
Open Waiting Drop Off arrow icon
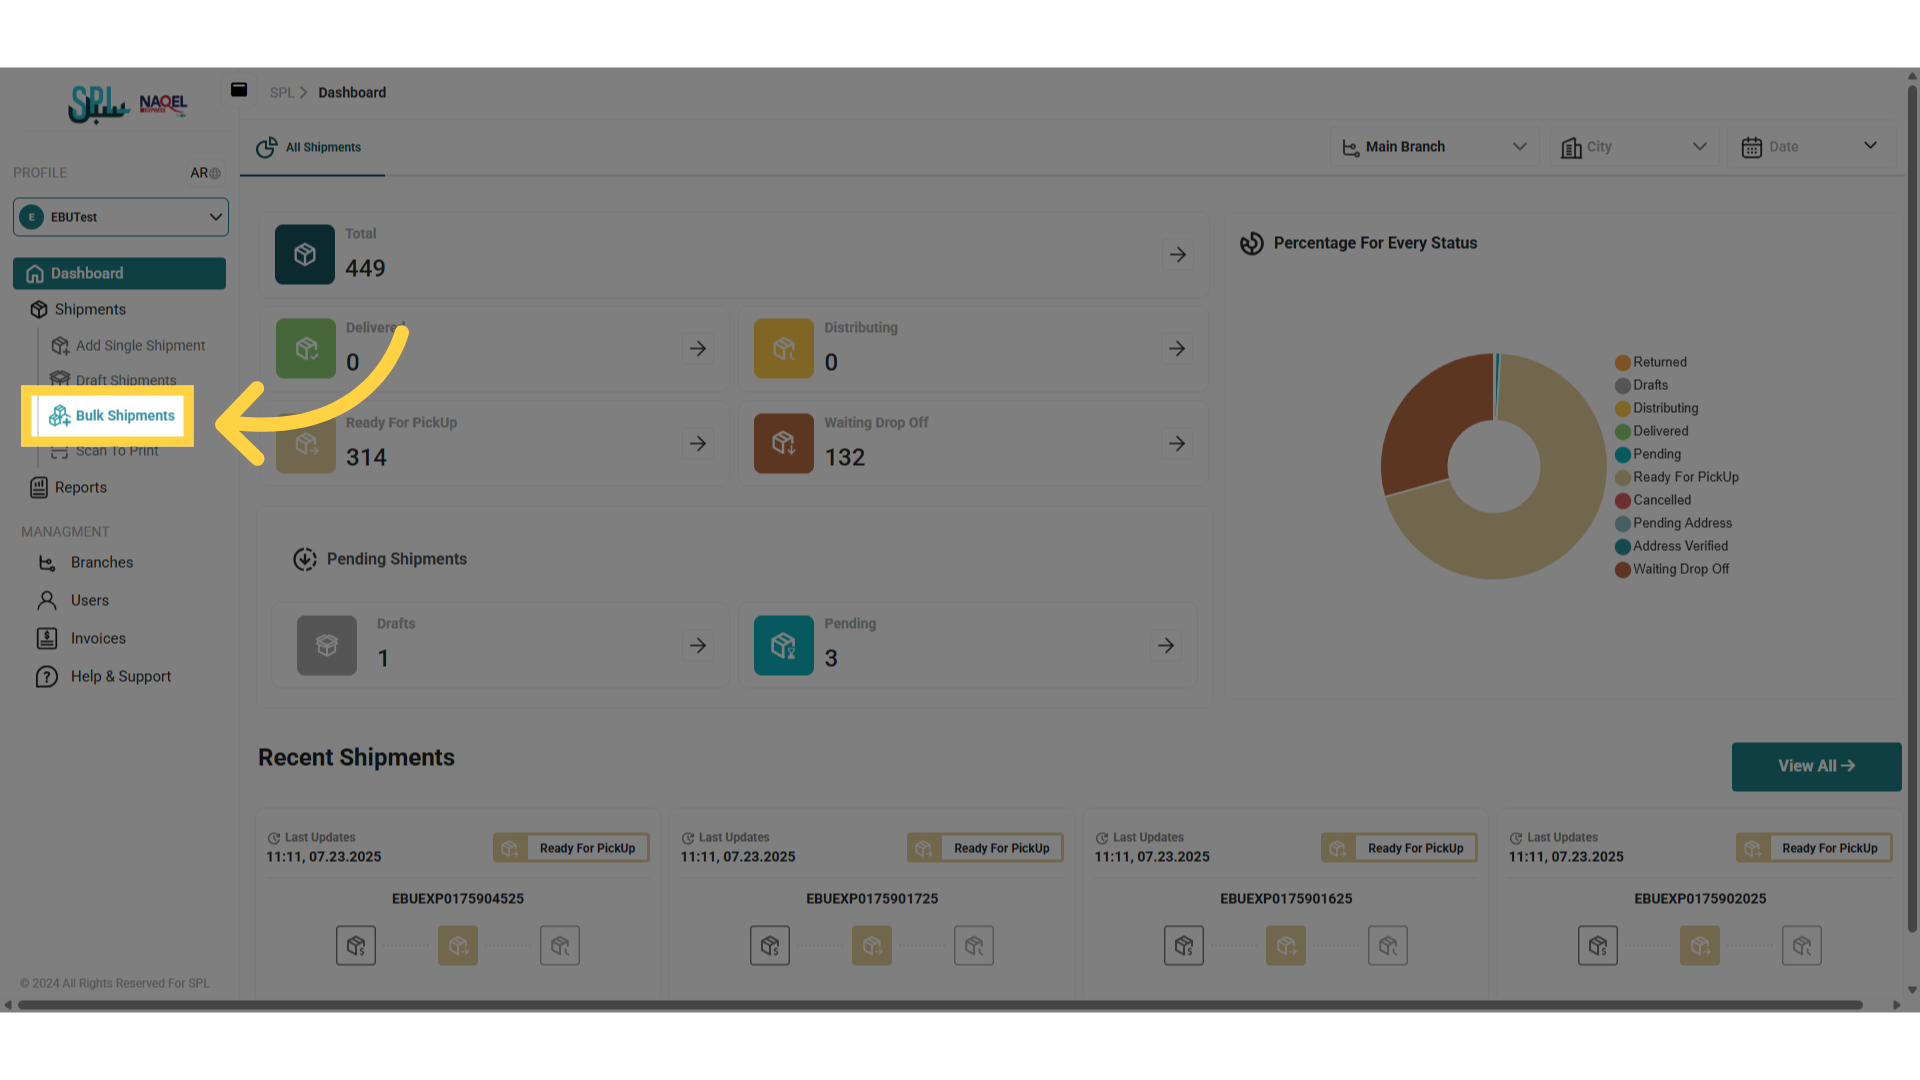(1177, 443)
